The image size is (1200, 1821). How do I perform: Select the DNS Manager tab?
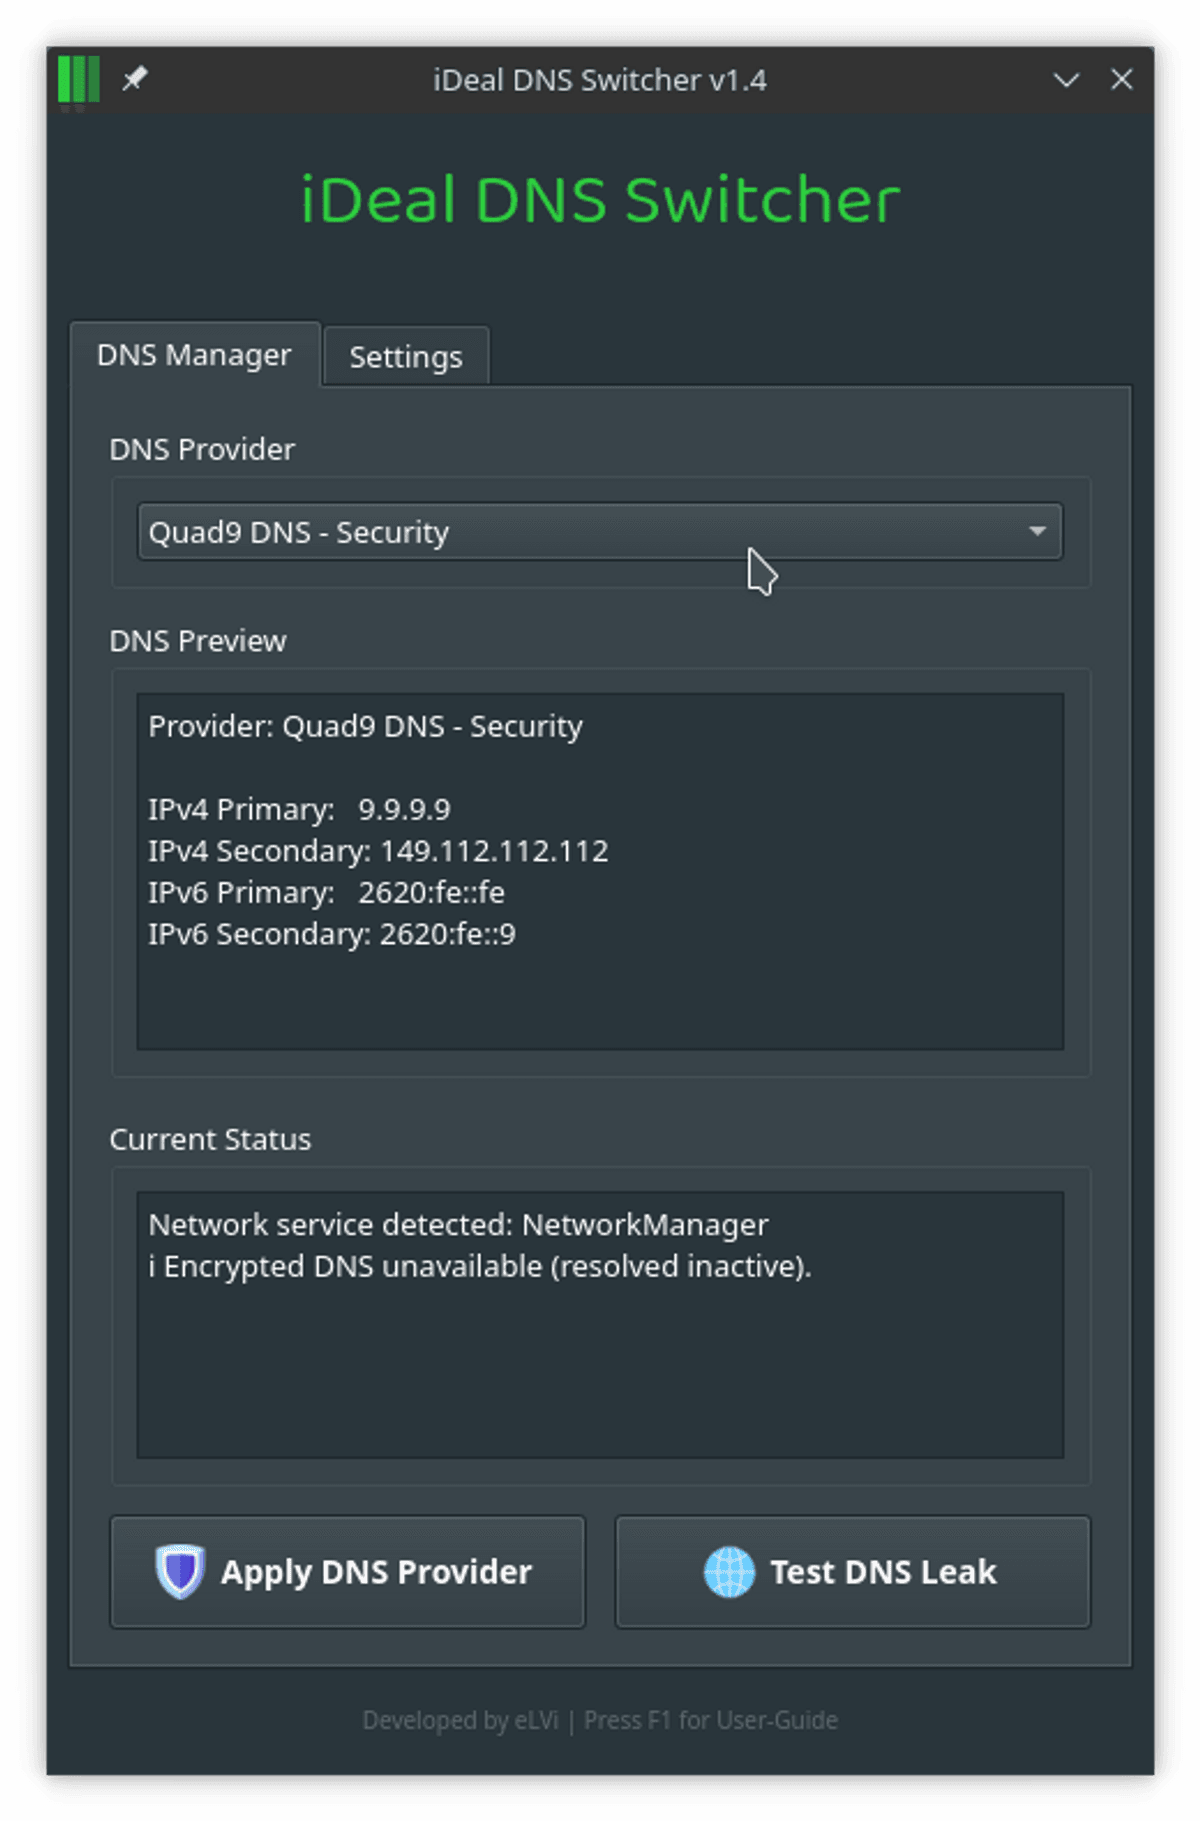coord(194,355)
